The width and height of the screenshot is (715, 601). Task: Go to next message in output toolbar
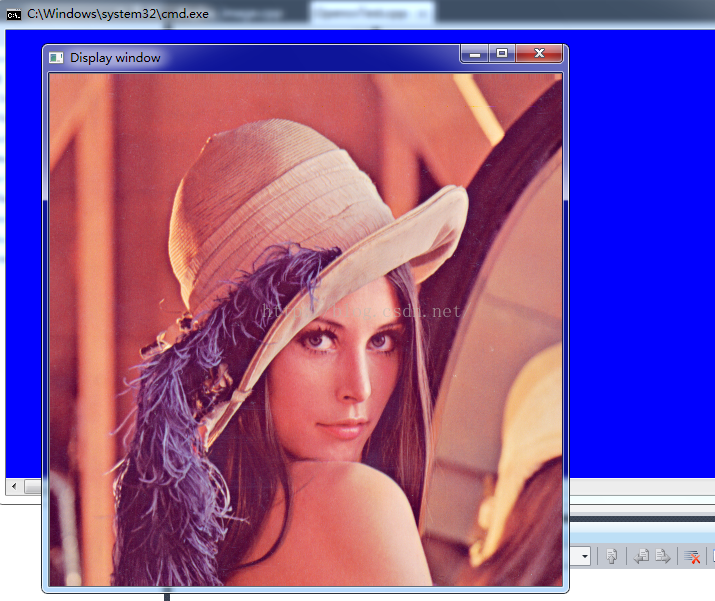[663, 556]
